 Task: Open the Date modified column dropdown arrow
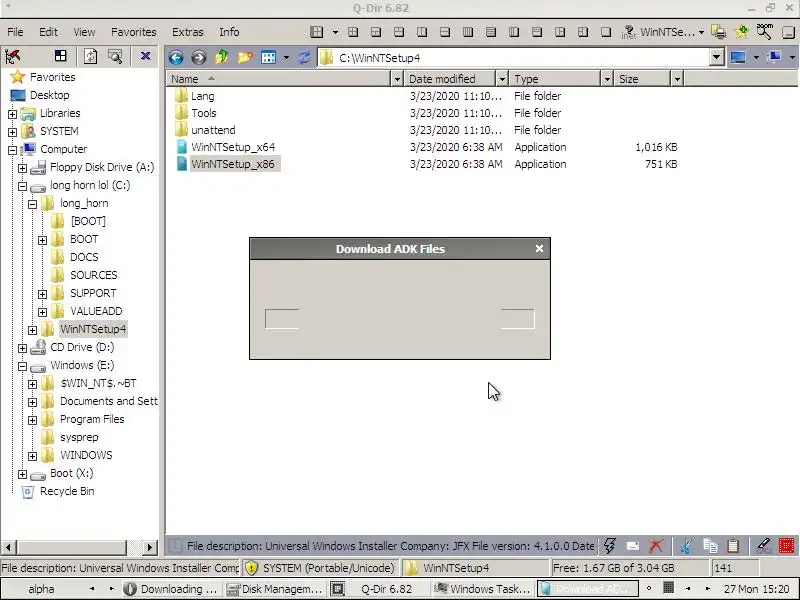click(502, 79)
